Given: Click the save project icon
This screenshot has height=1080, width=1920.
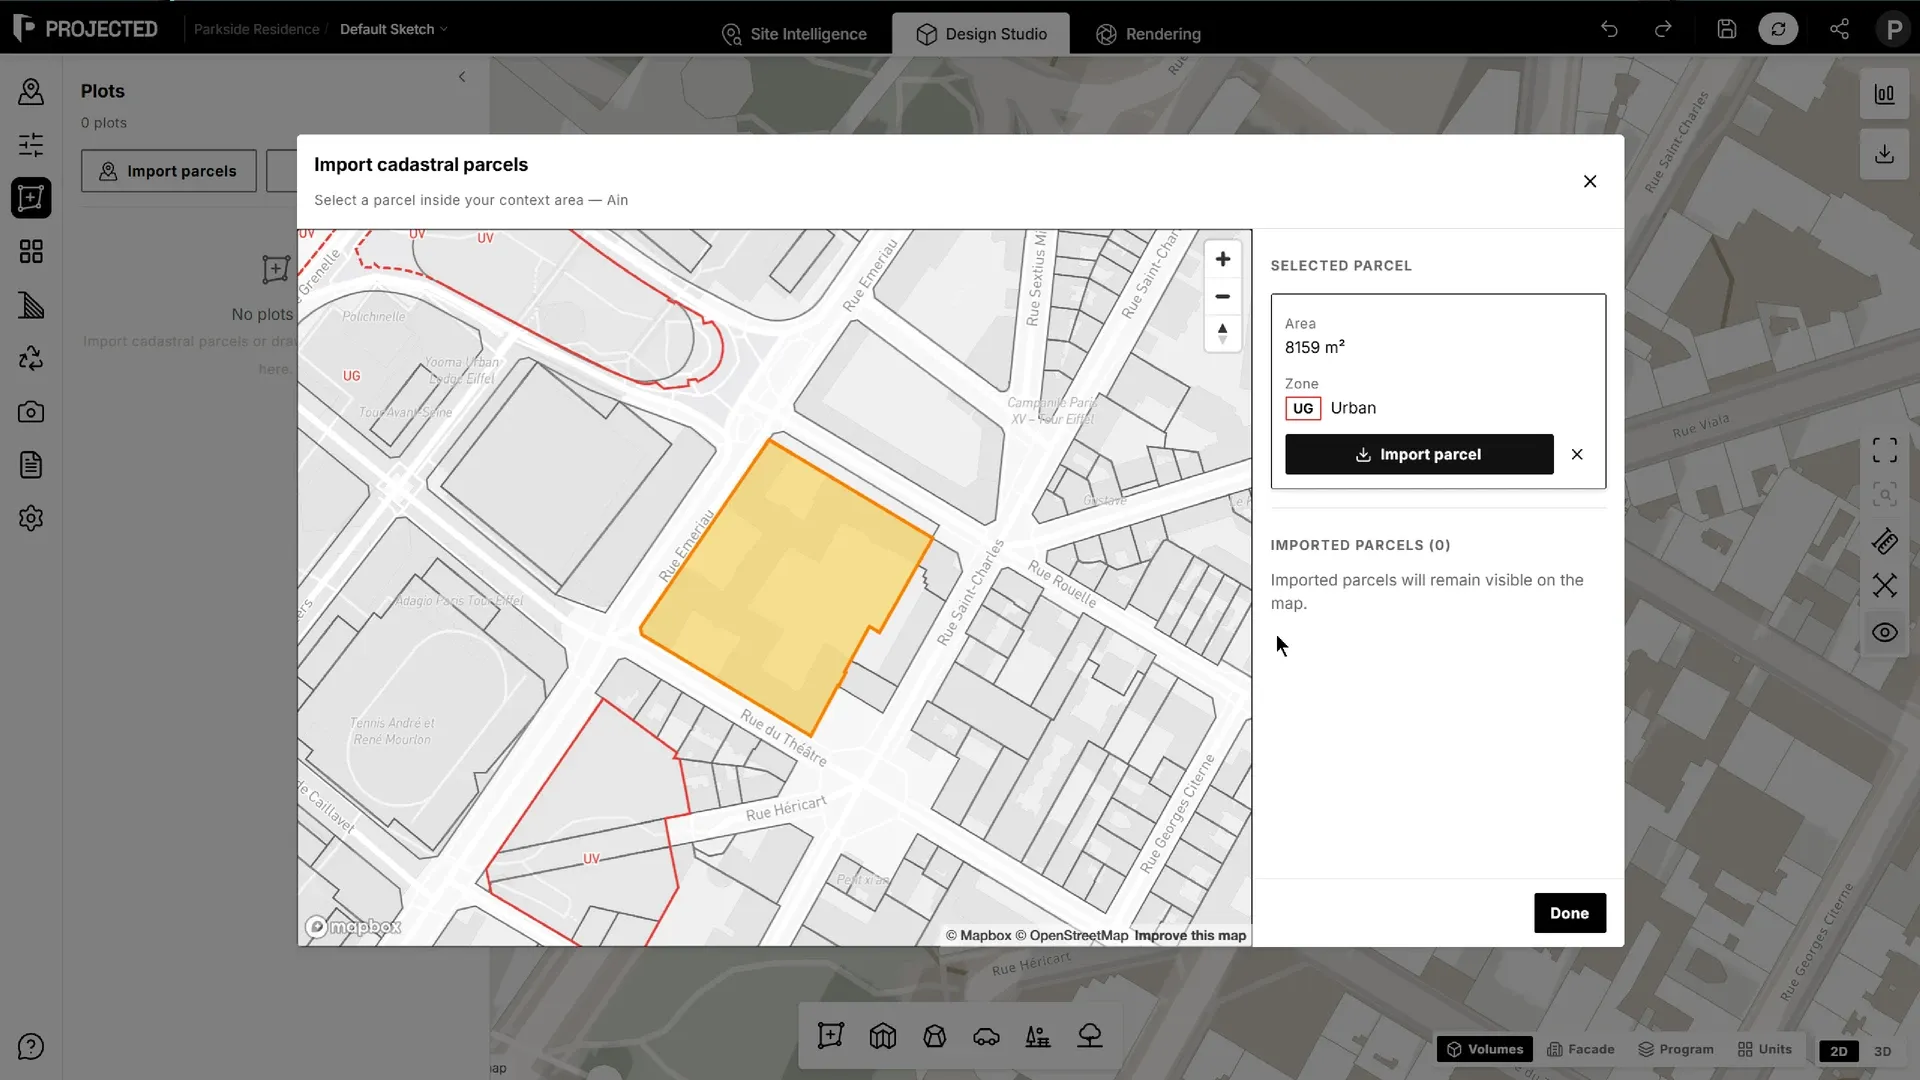Looking at the screenshot, I should click(1727, 29).
